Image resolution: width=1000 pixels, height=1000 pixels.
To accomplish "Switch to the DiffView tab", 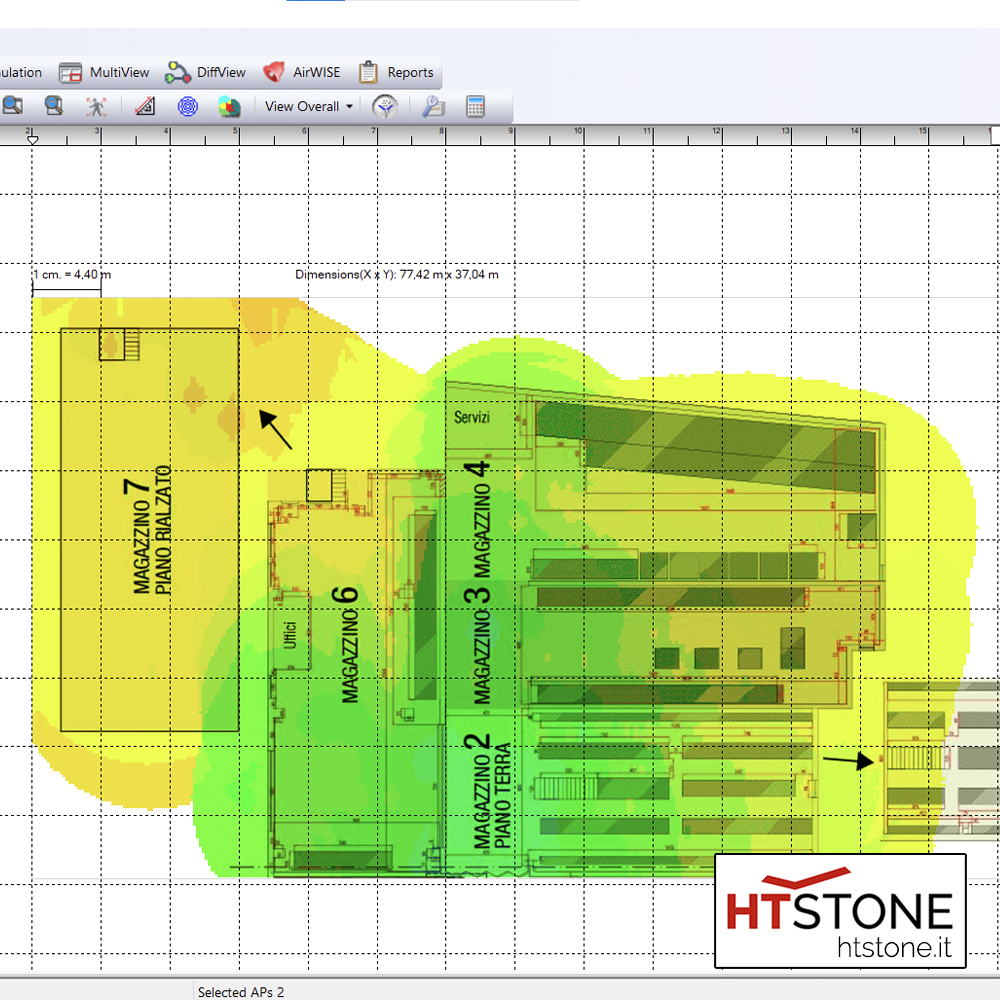I will tap(205, 73).
